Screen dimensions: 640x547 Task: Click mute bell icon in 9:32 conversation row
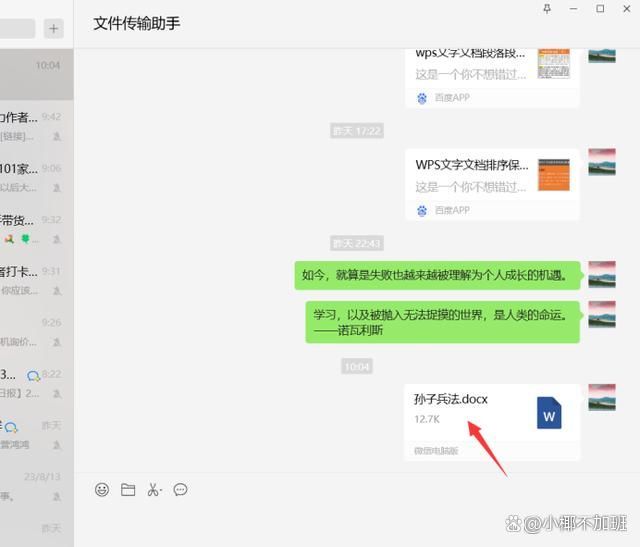coord(57,239)
